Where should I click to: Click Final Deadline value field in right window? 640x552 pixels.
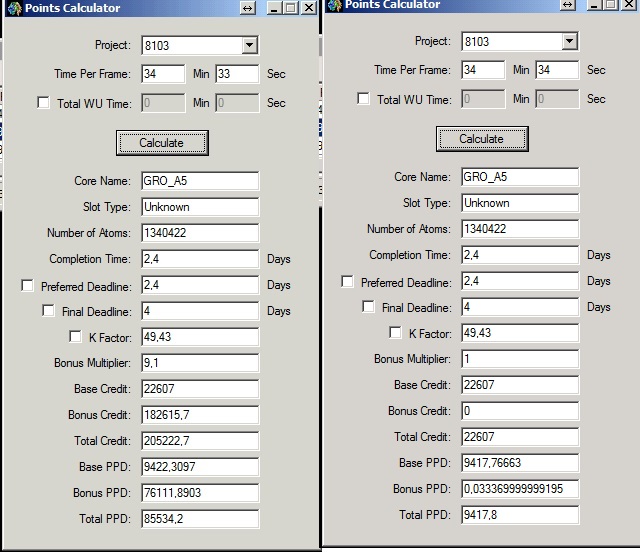[520, 307]
